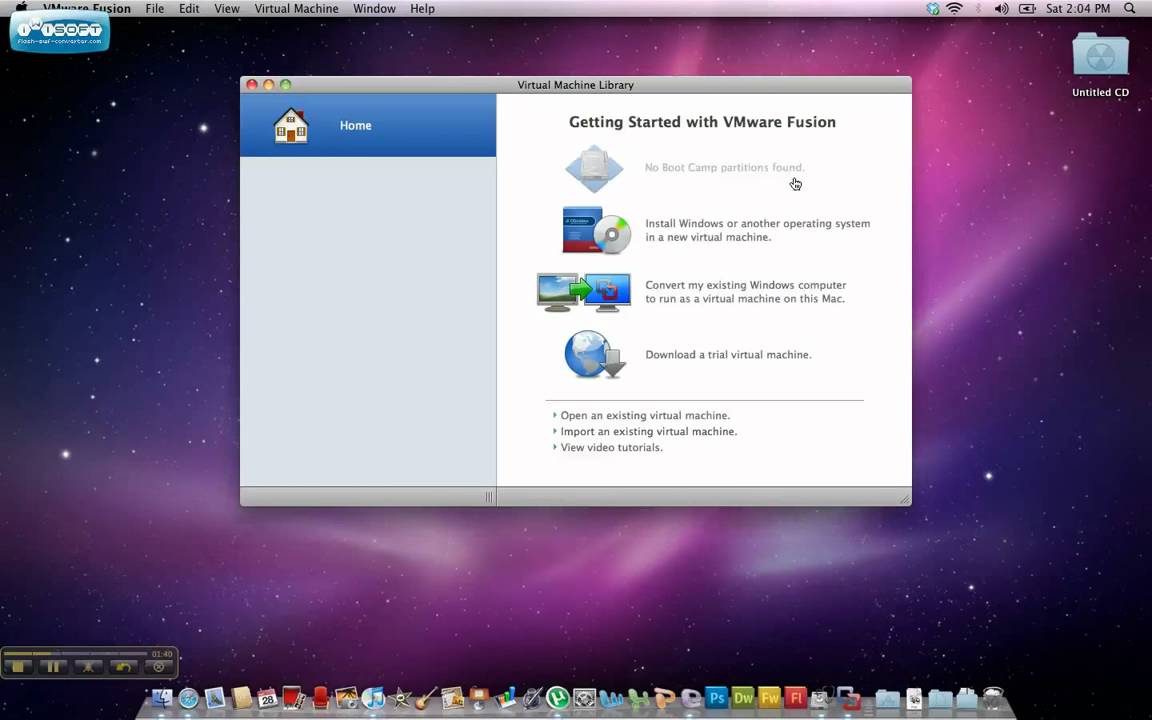This screenshot has height=720, width=1152.
Task: Open Dreamweaver (Dw) from the Dock
Action: (743, 698)
